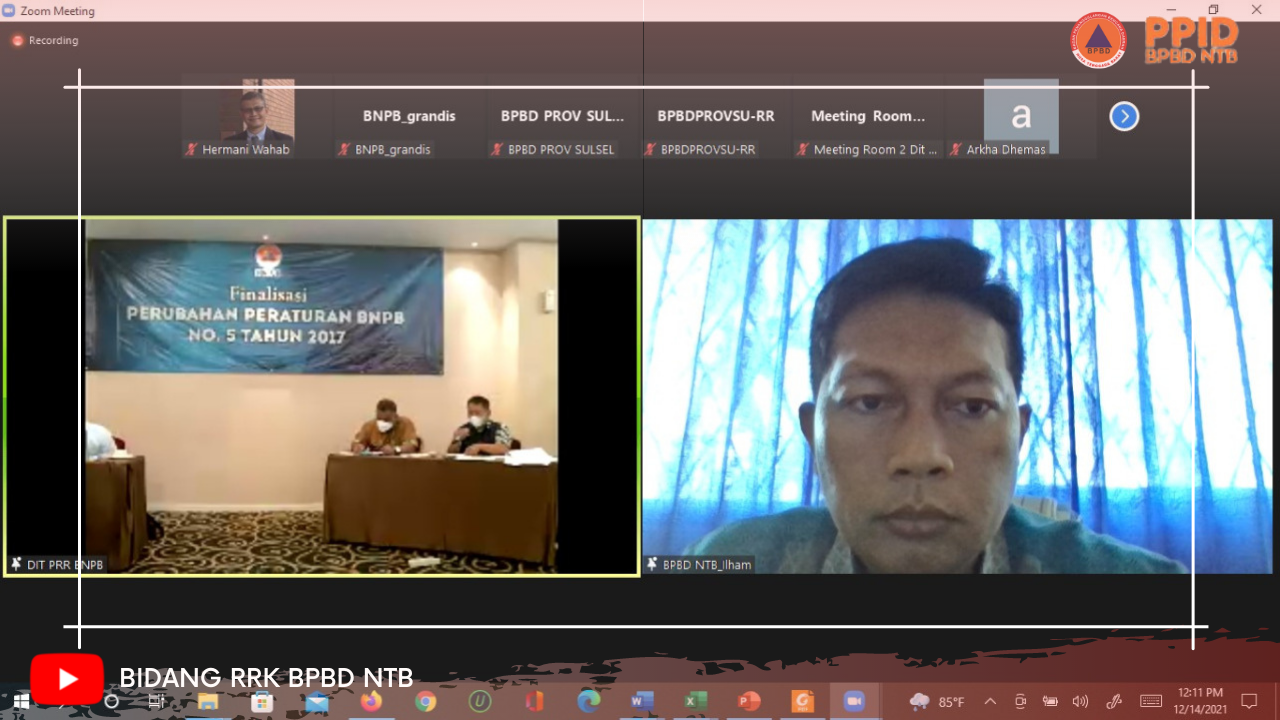Launch Excel from the taskbar

click(695, 702)
